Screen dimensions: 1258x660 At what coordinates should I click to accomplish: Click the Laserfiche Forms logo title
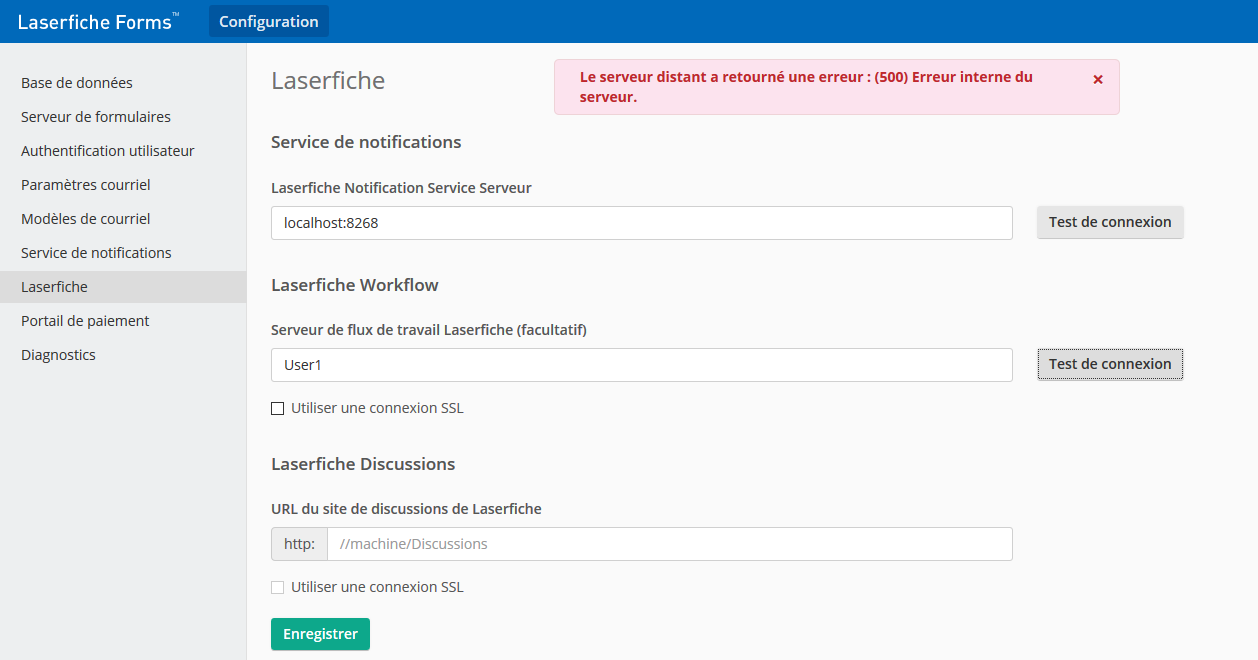point(98,21)
